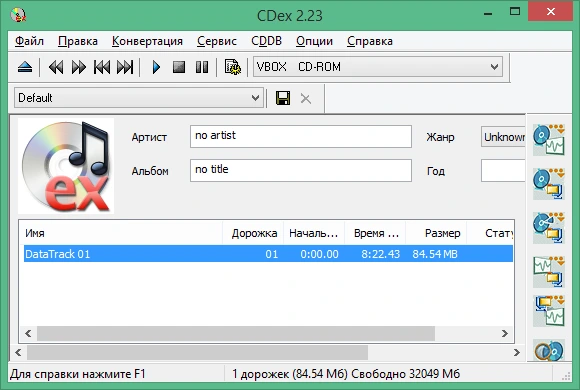Click the Eject CD button
This screenshot has height=390, width=580.
click(25, 67)
